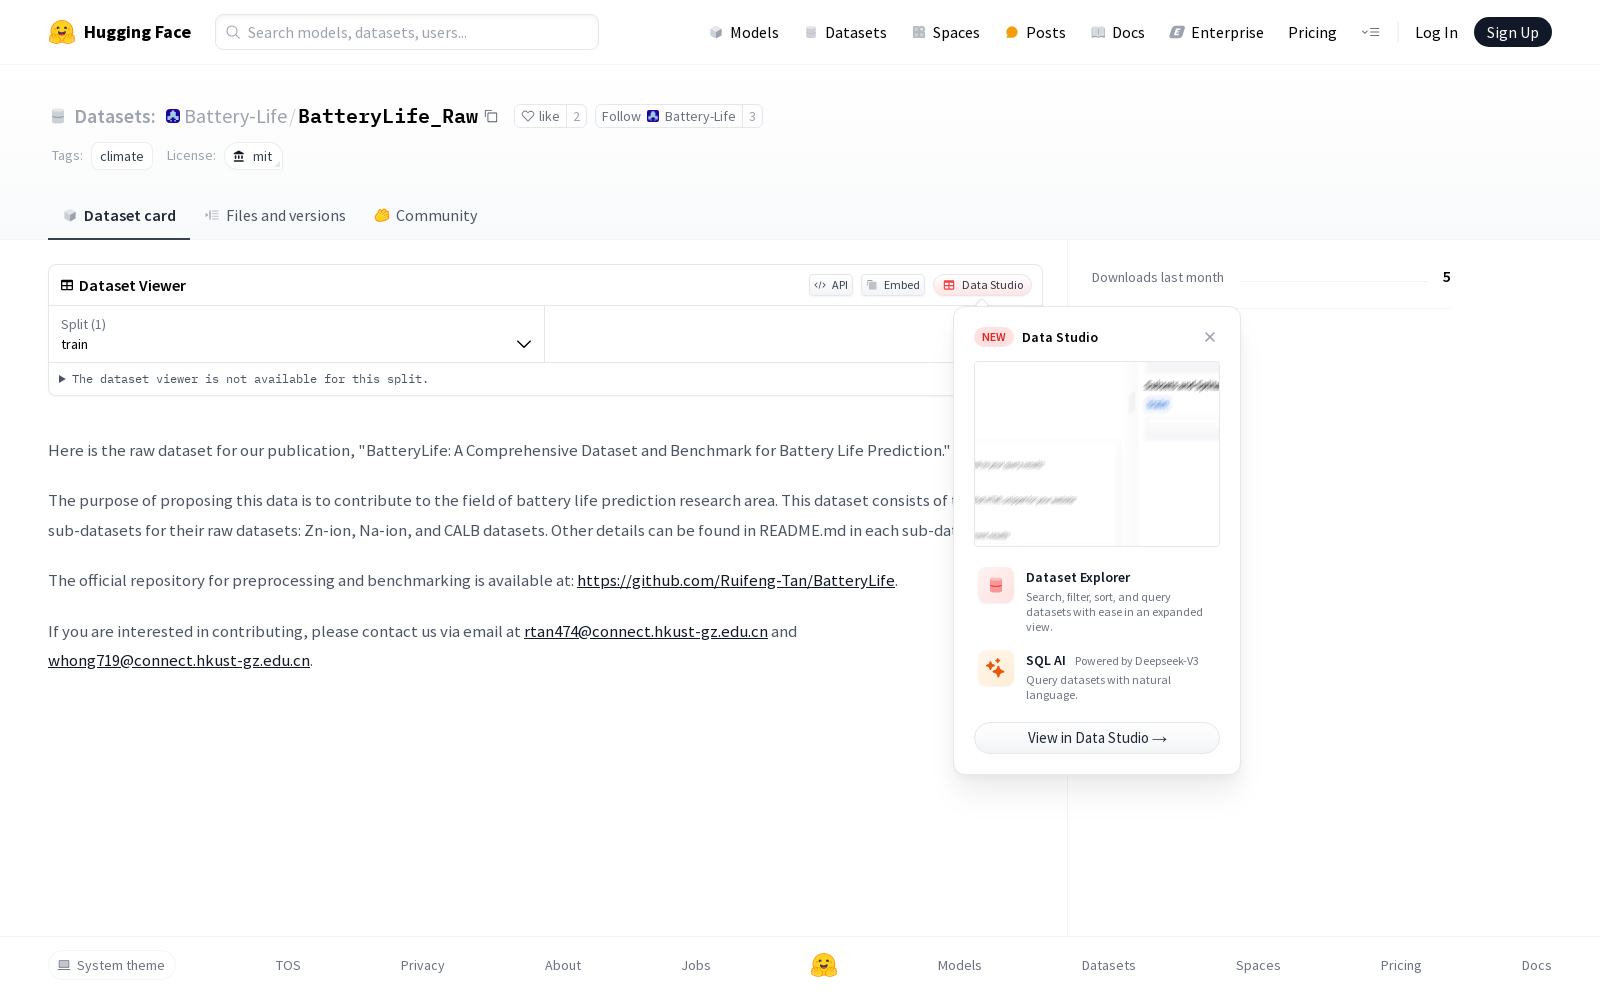Image resolution: width=1600 pixels, height=1000 pixels.
Task: Open the TOS footer link
Action: click(288, 965)
